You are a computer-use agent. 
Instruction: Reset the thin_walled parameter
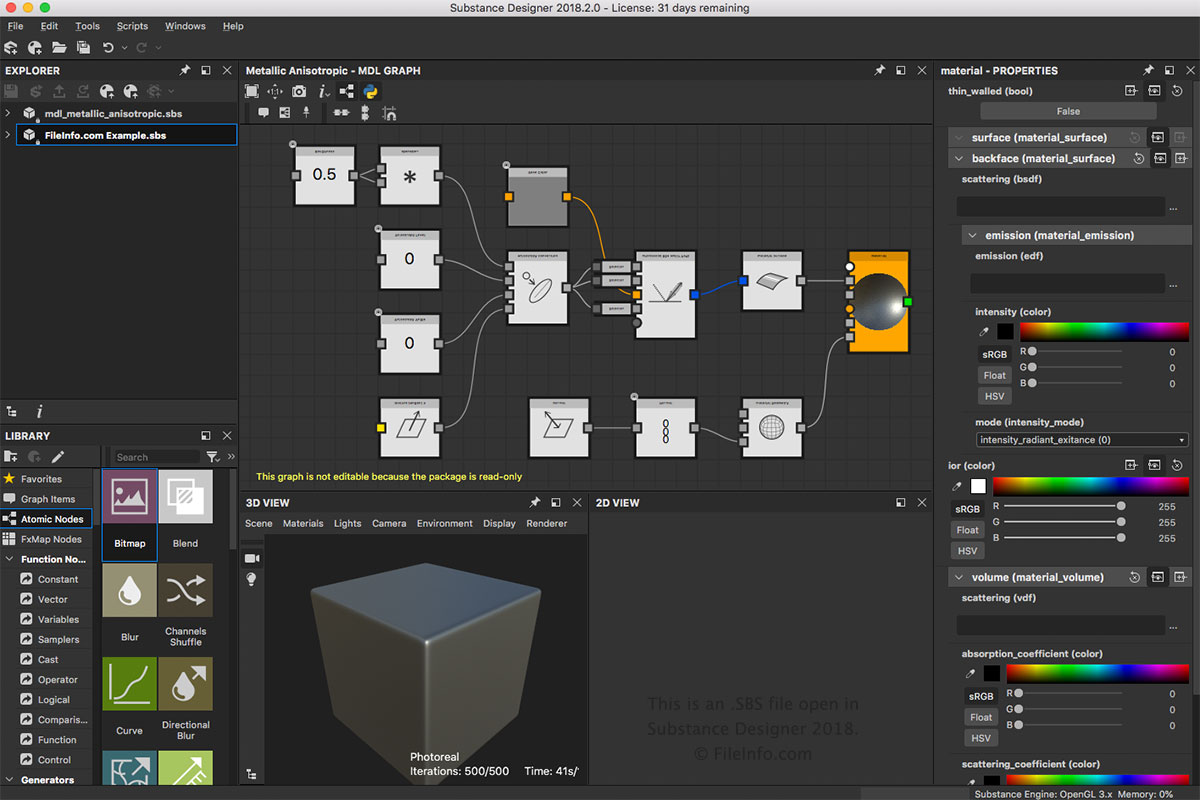1176,91
